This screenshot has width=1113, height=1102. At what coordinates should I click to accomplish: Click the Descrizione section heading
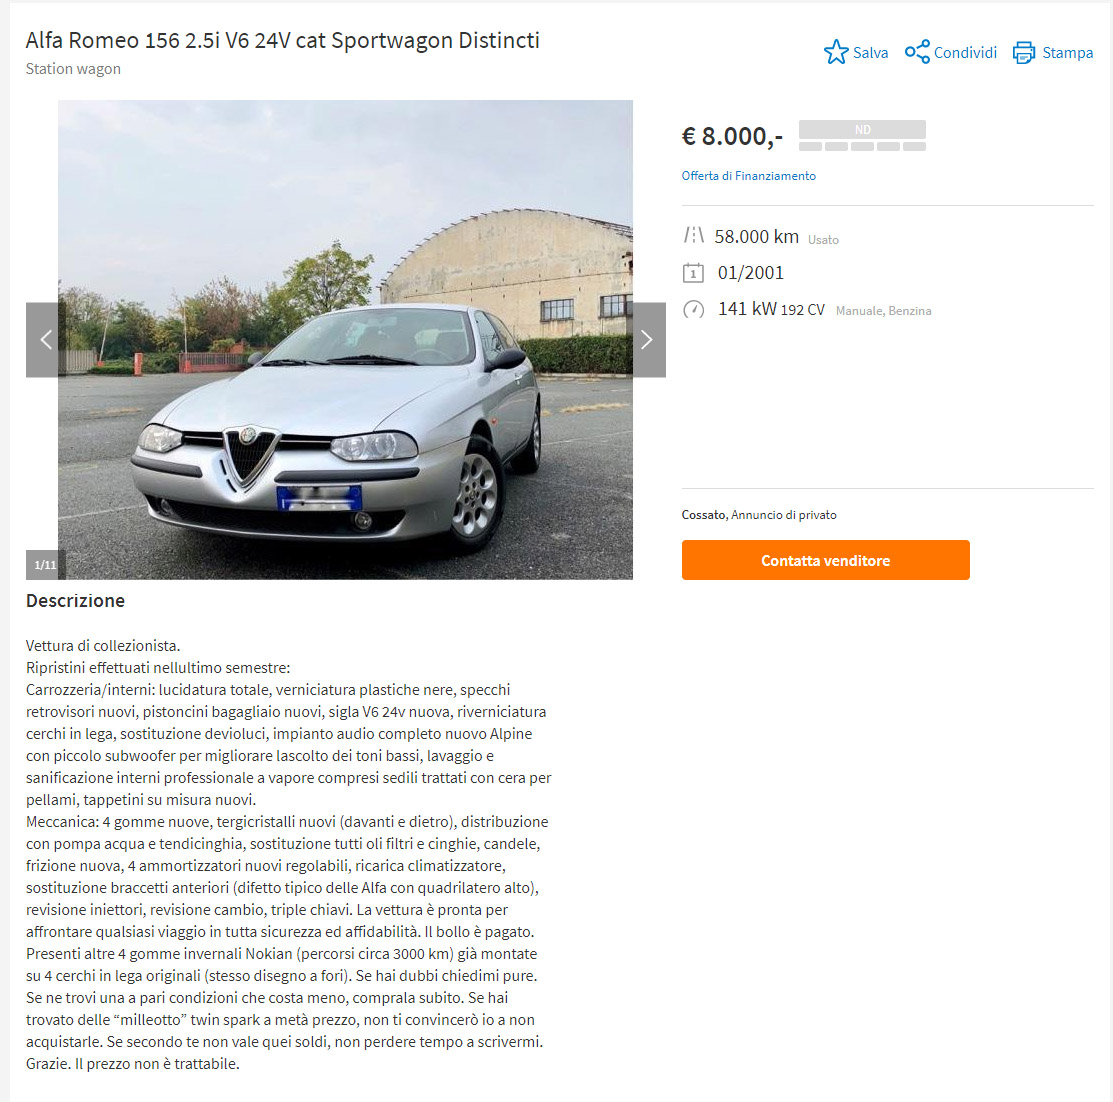pyautogui.click(x=75, y=601)
